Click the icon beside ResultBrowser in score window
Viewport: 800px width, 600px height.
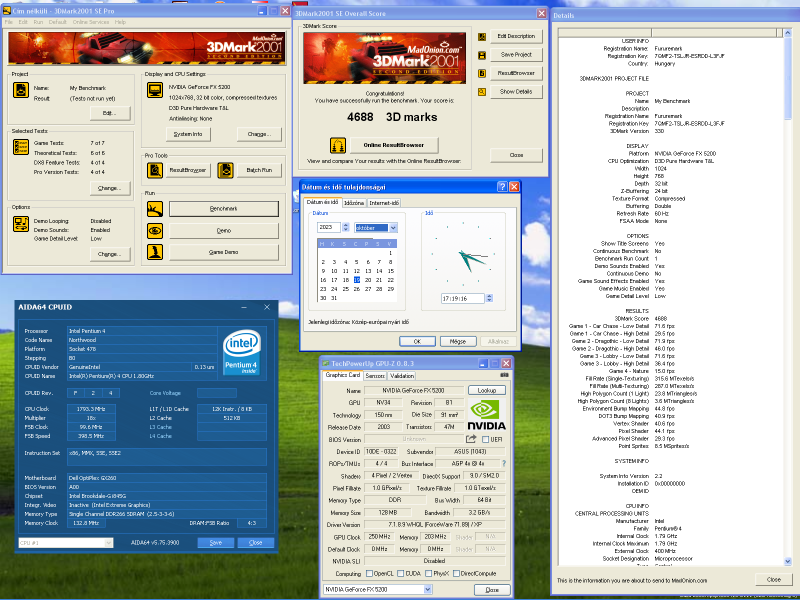point(482,73)
